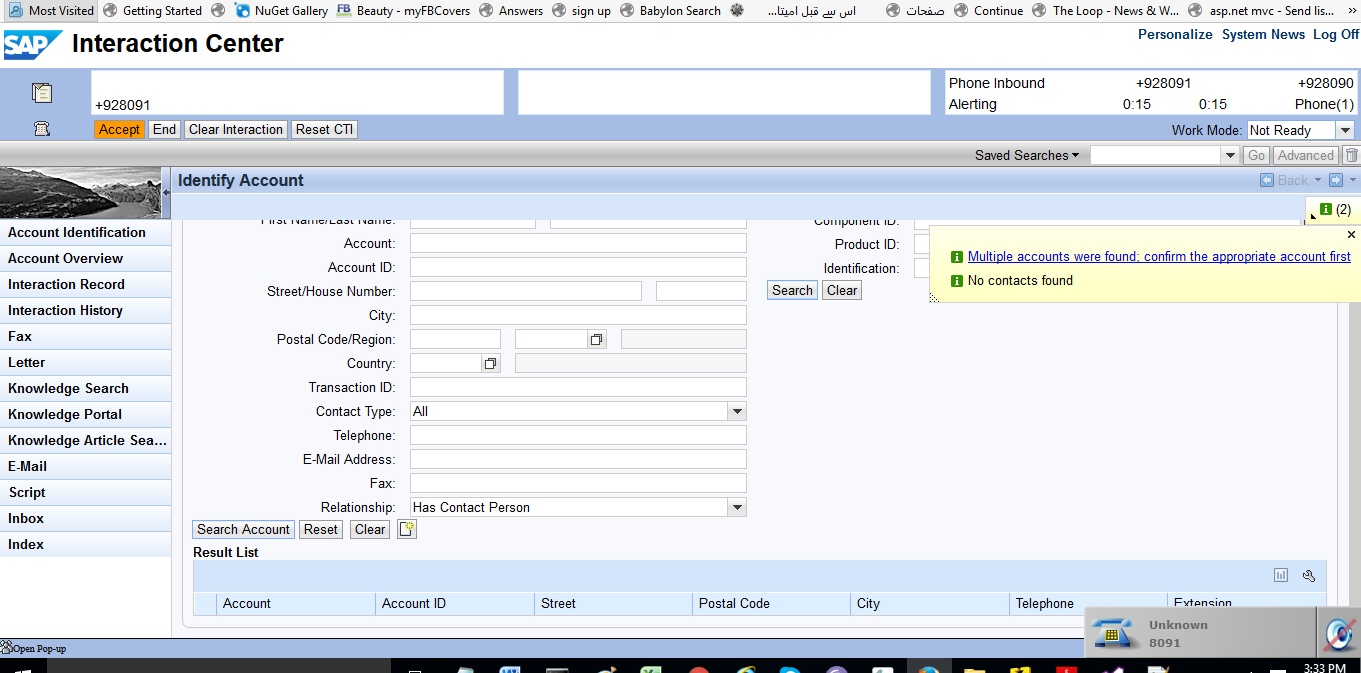The width and height of the screenshot is (1361, 673).
Task: Delete saved search with trash icon
Action: (x=1351, y=155)
